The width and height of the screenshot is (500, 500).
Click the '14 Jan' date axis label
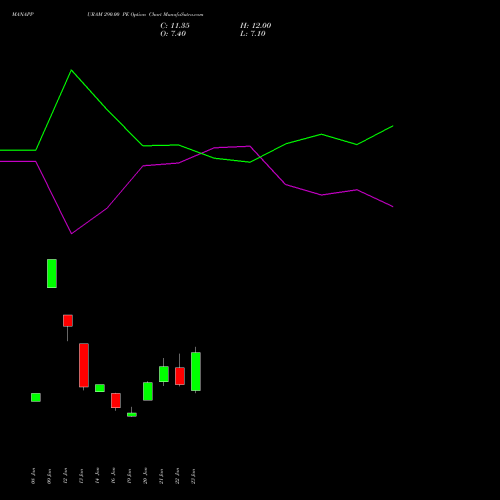pyautogui.click(x=97, y=476)
